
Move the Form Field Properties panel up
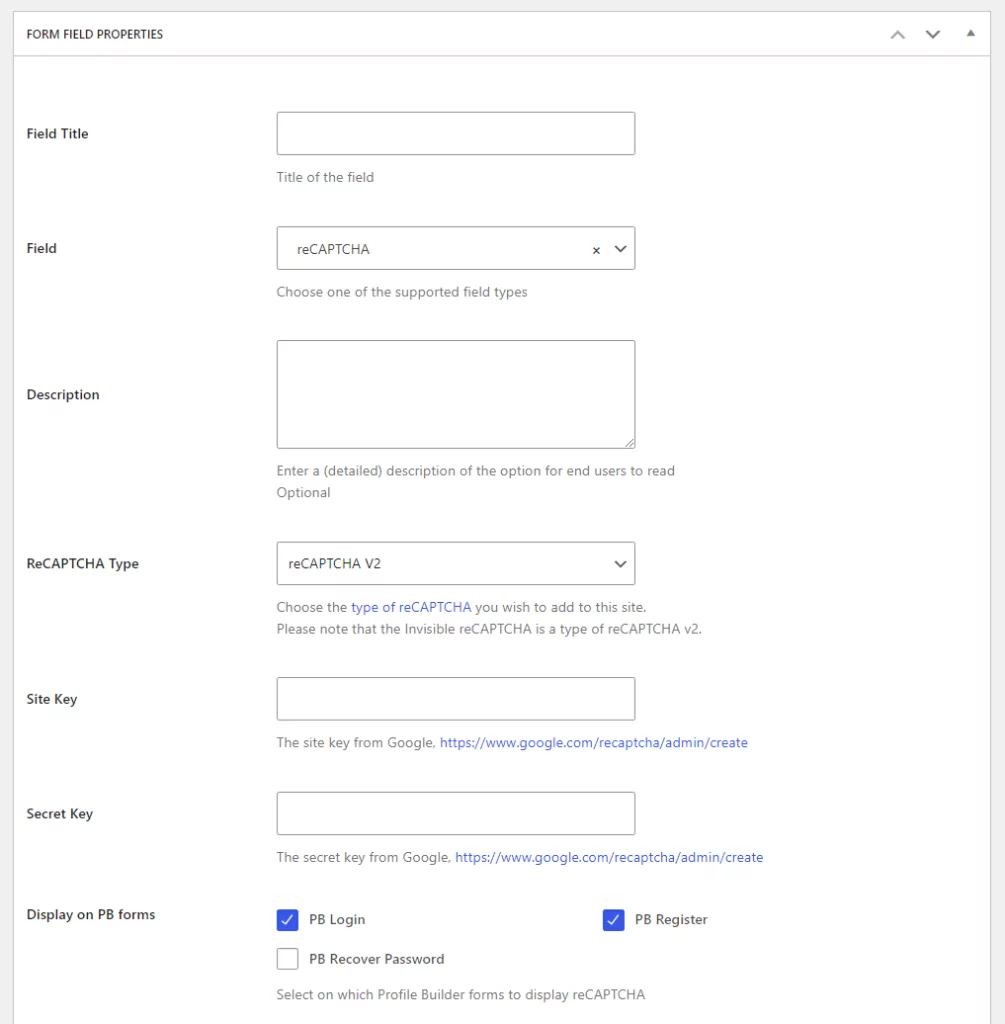click(898, 35)
